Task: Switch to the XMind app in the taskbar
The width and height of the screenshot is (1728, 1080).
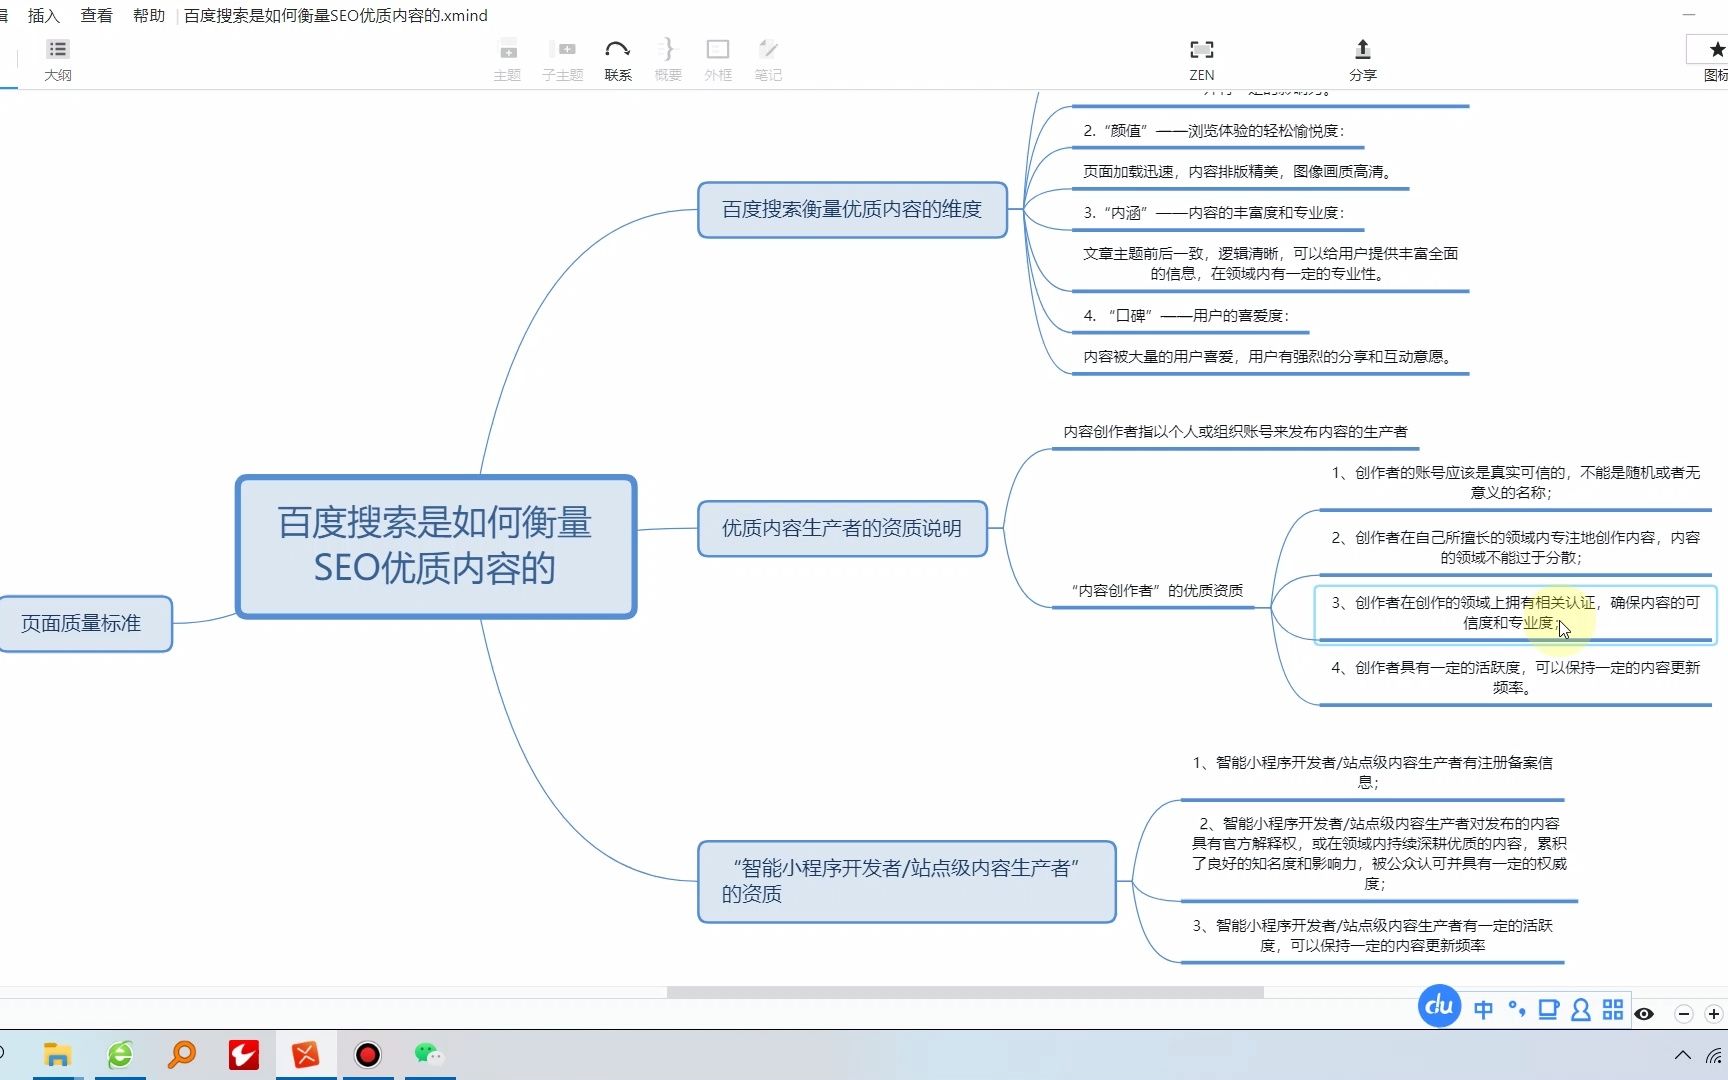Action: click(x=306, y=1055)
